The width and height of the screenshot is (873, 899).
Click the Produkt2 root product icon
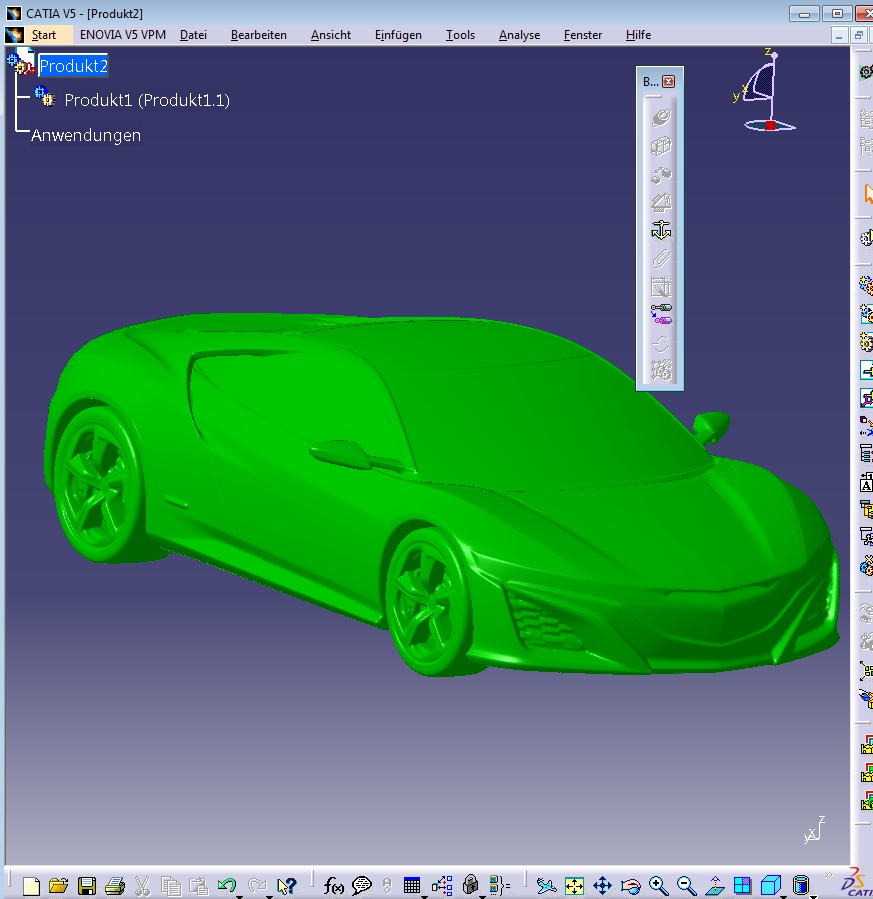[x=21, y=61]
